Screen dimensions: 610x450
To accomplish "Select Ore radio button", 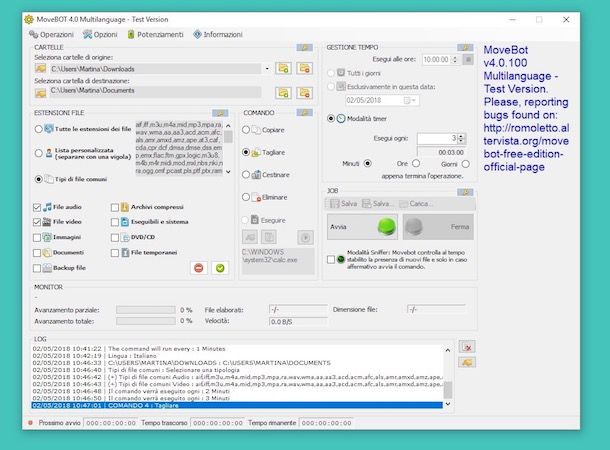I will coord(416,163).
